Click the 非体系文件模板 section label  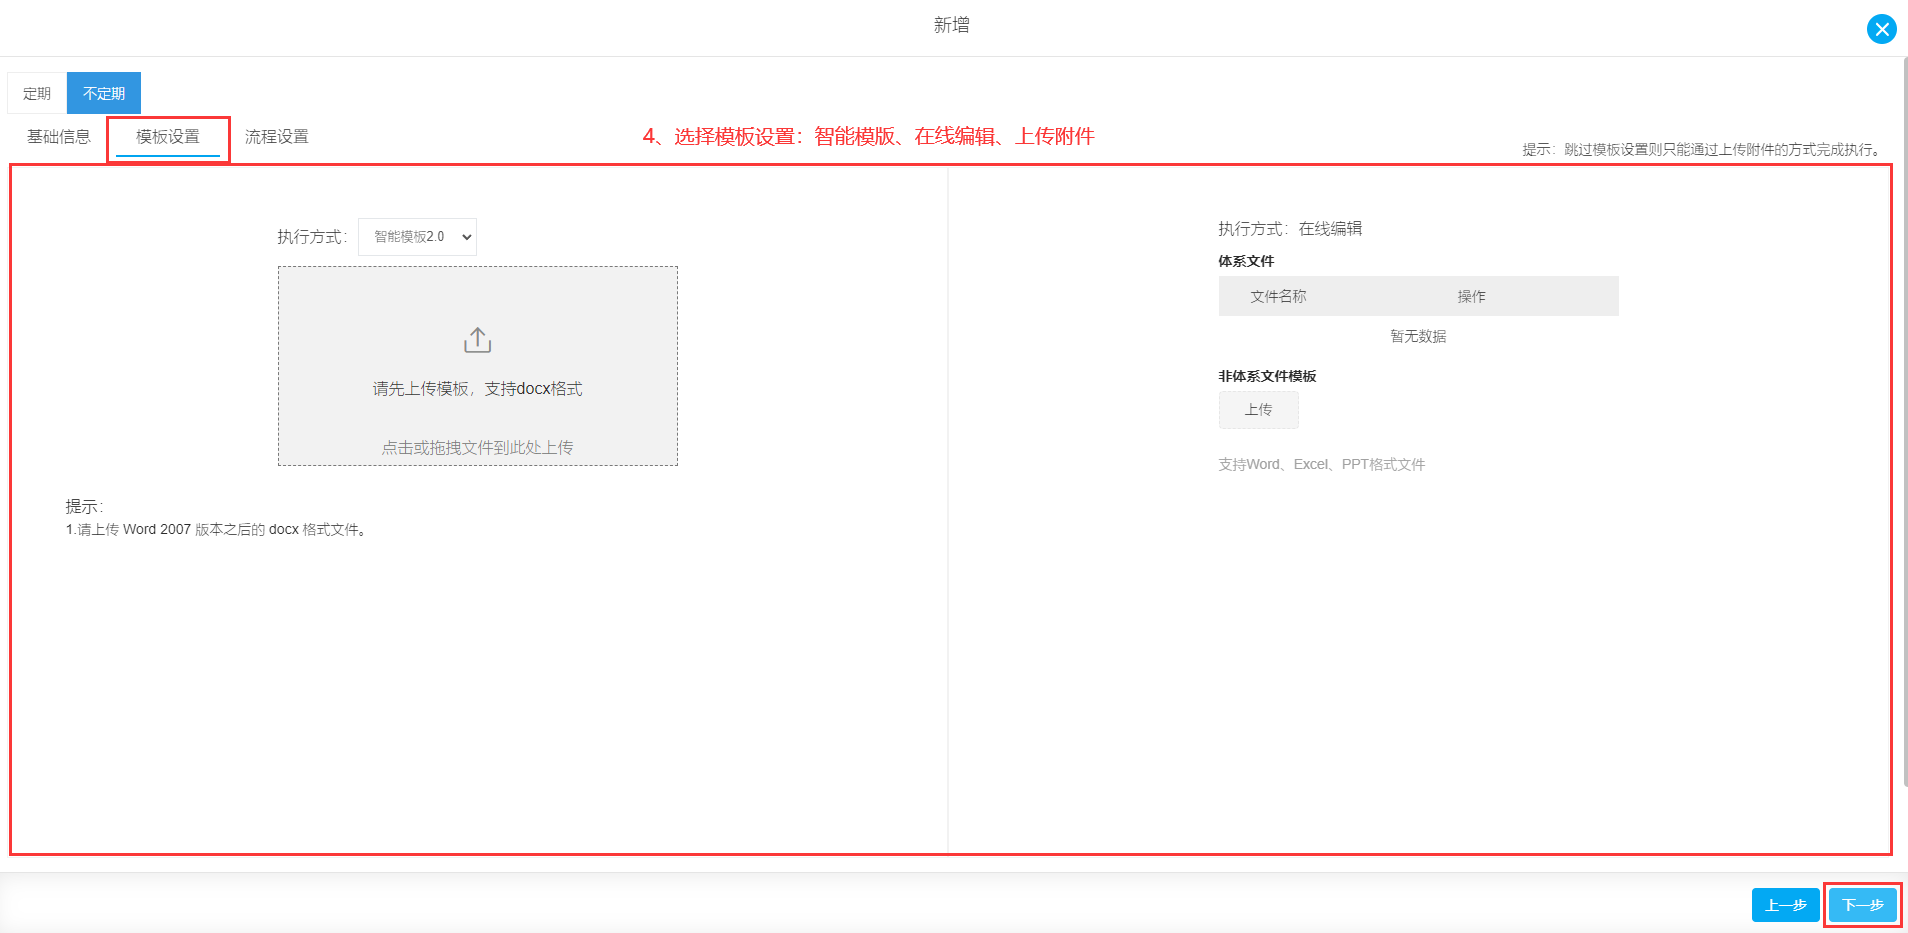pyautogui.click(x=1267, y=376)
